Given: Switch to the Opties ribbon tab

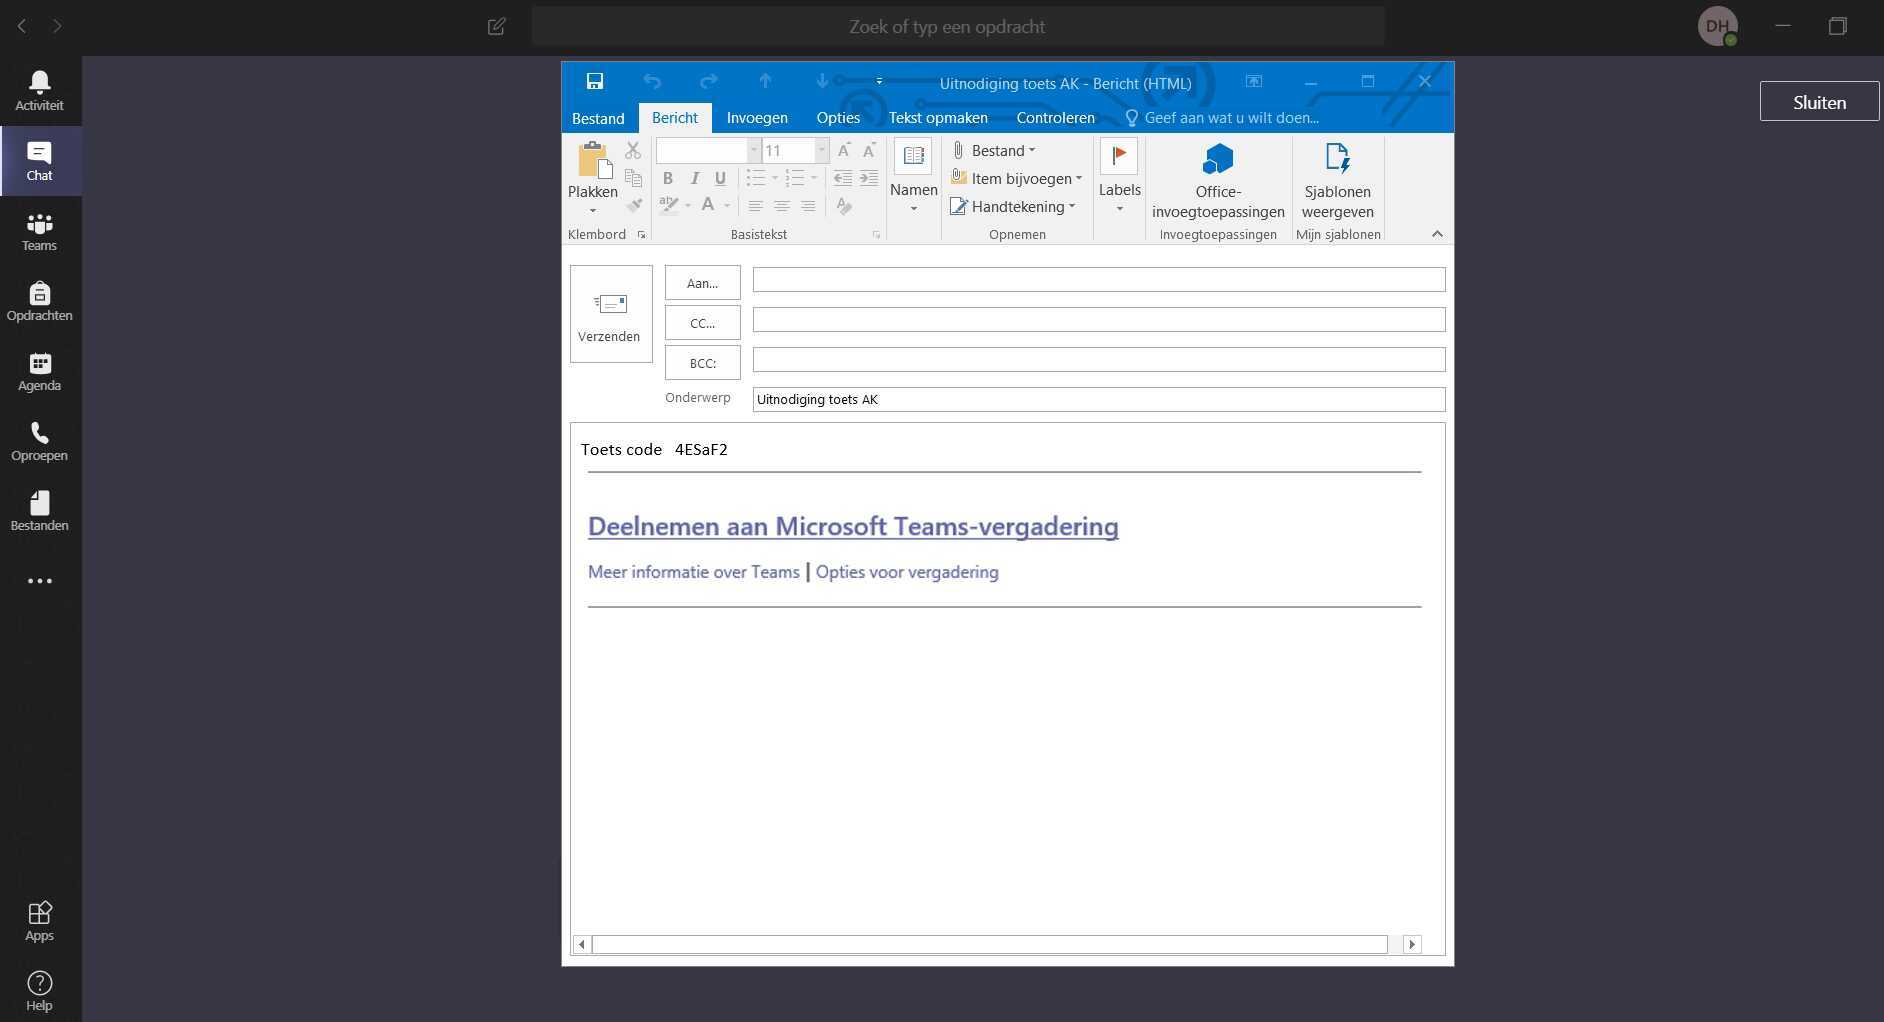Looking at the screenshot, I should [x=837, y=118].
